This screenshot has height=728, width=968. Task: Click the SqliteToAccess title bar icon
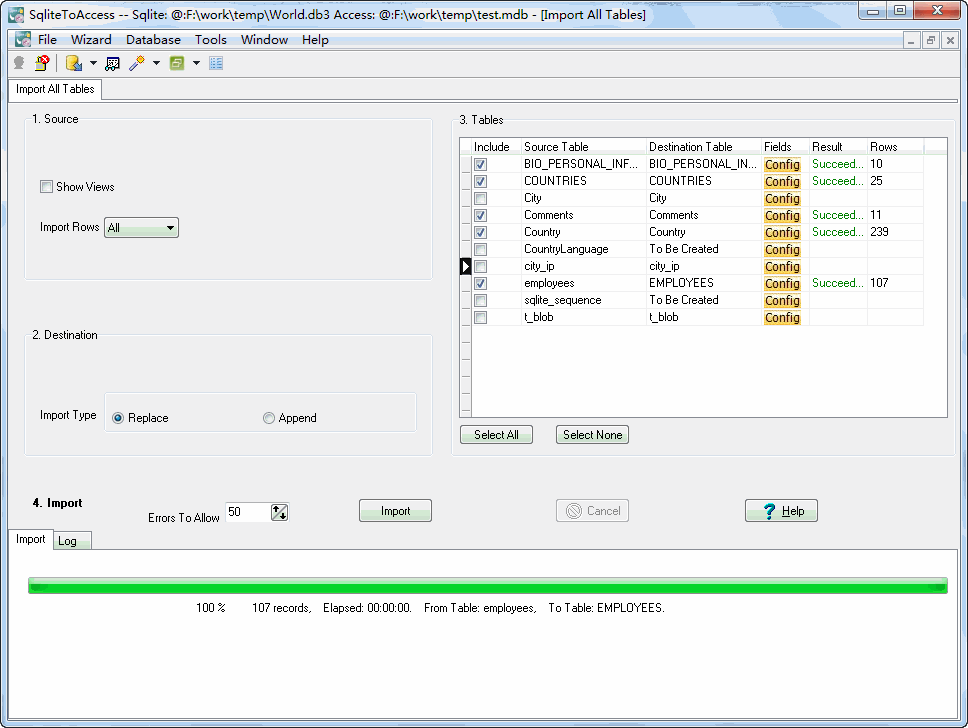16,14
